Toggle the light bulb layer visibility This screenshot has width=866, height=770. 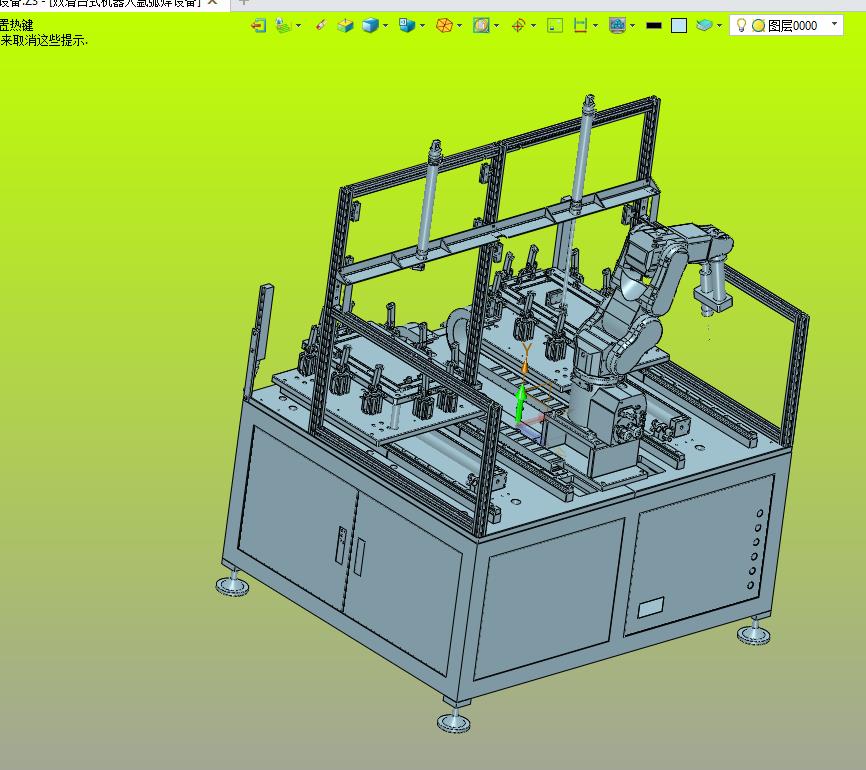coord(742,25)
